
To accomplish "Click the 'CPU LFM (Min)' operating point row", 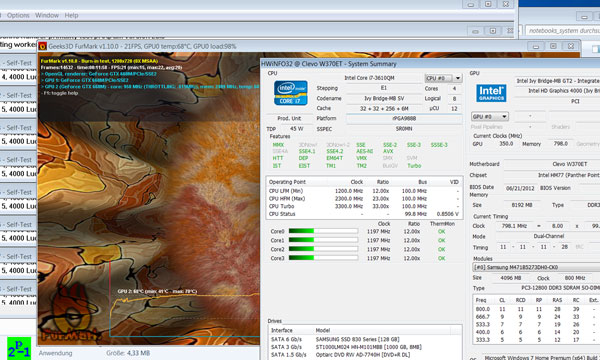I will [364, 191].
